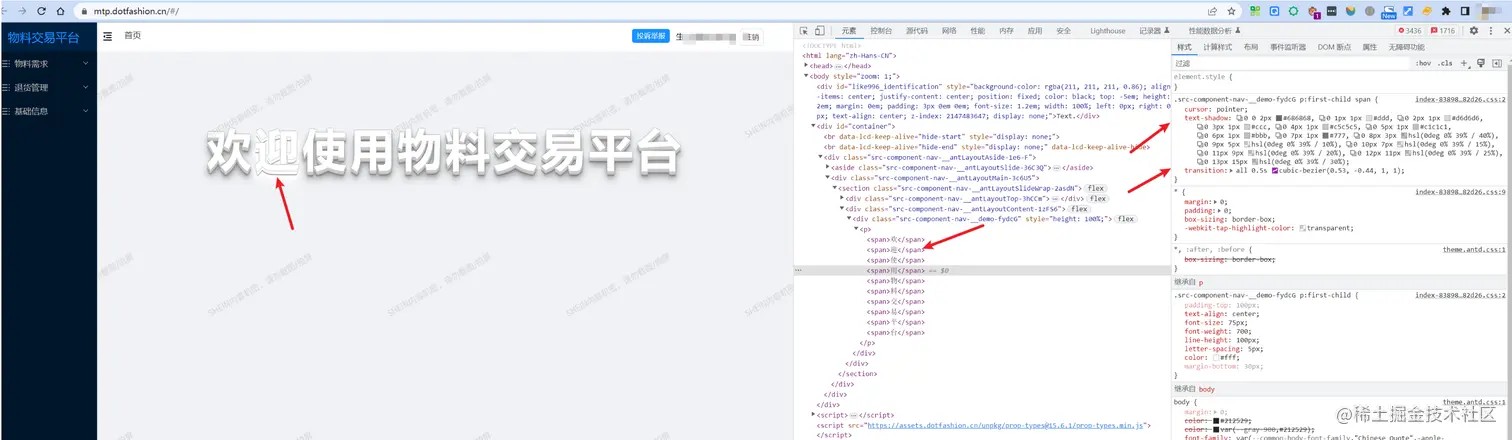Expand the head node in the DOM tree
Image resolution: width=1512 pixels, height=440 pixels.
tap(806, 65)
